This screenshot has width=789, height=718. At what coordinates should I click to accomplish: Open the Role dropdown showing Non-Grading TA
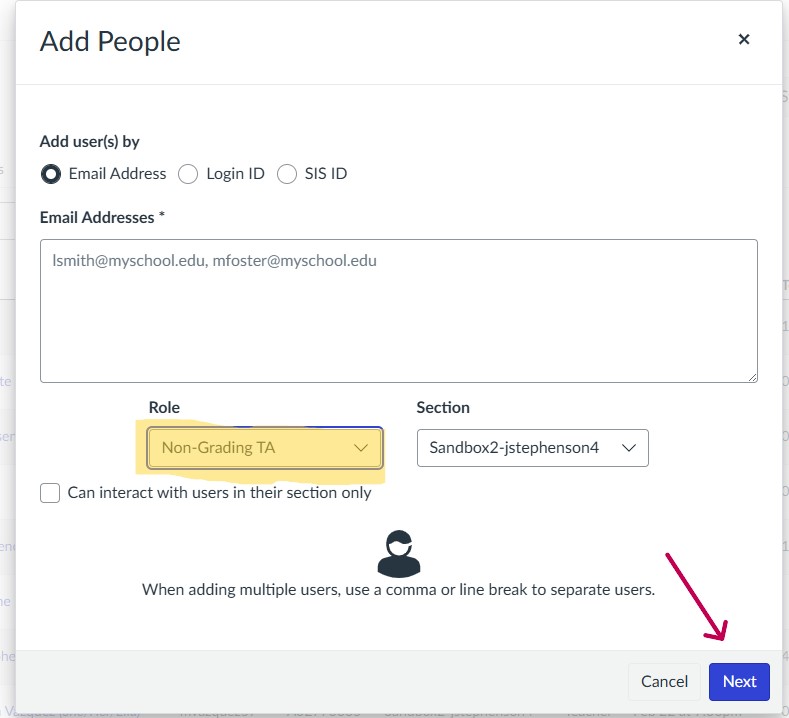coord(265,448)
